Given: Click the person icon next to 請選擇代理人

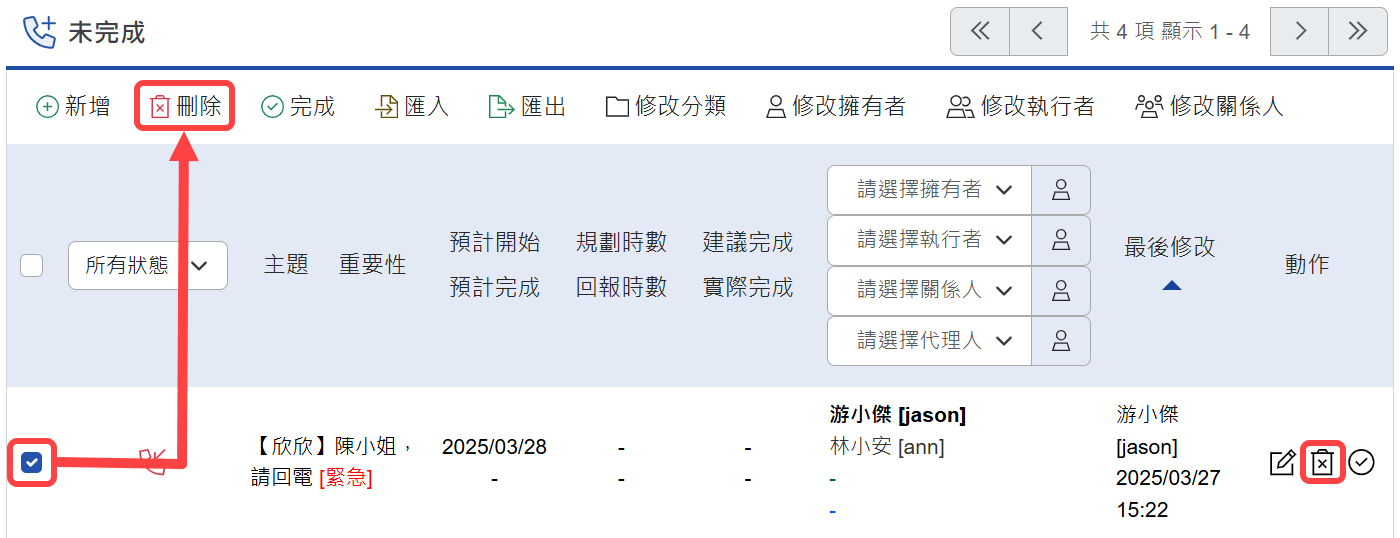Looking at the screenshot, I should point(1061,341).
